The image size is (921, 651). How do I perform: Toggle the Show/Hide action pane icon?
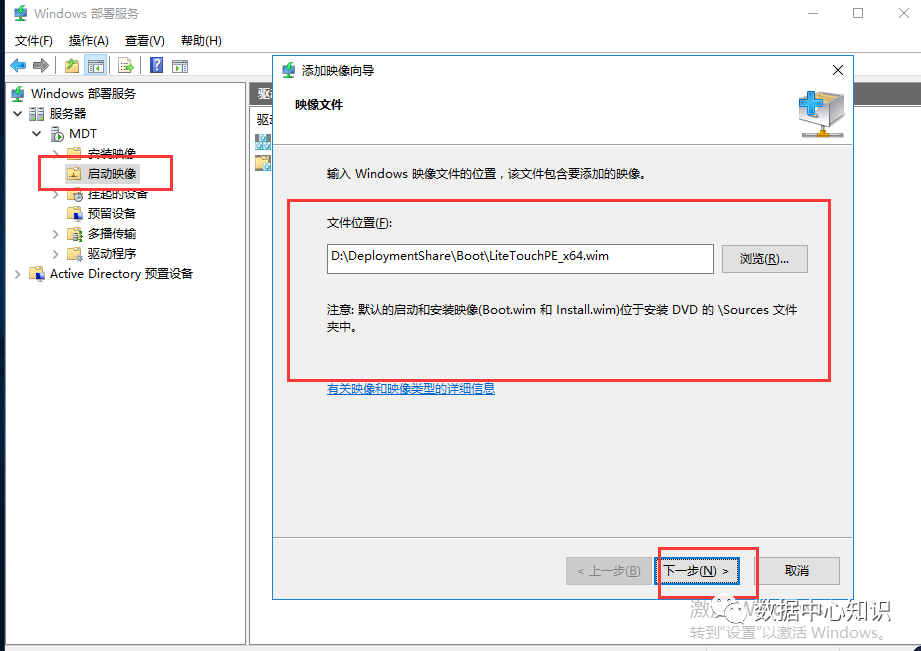pos(180,66)
